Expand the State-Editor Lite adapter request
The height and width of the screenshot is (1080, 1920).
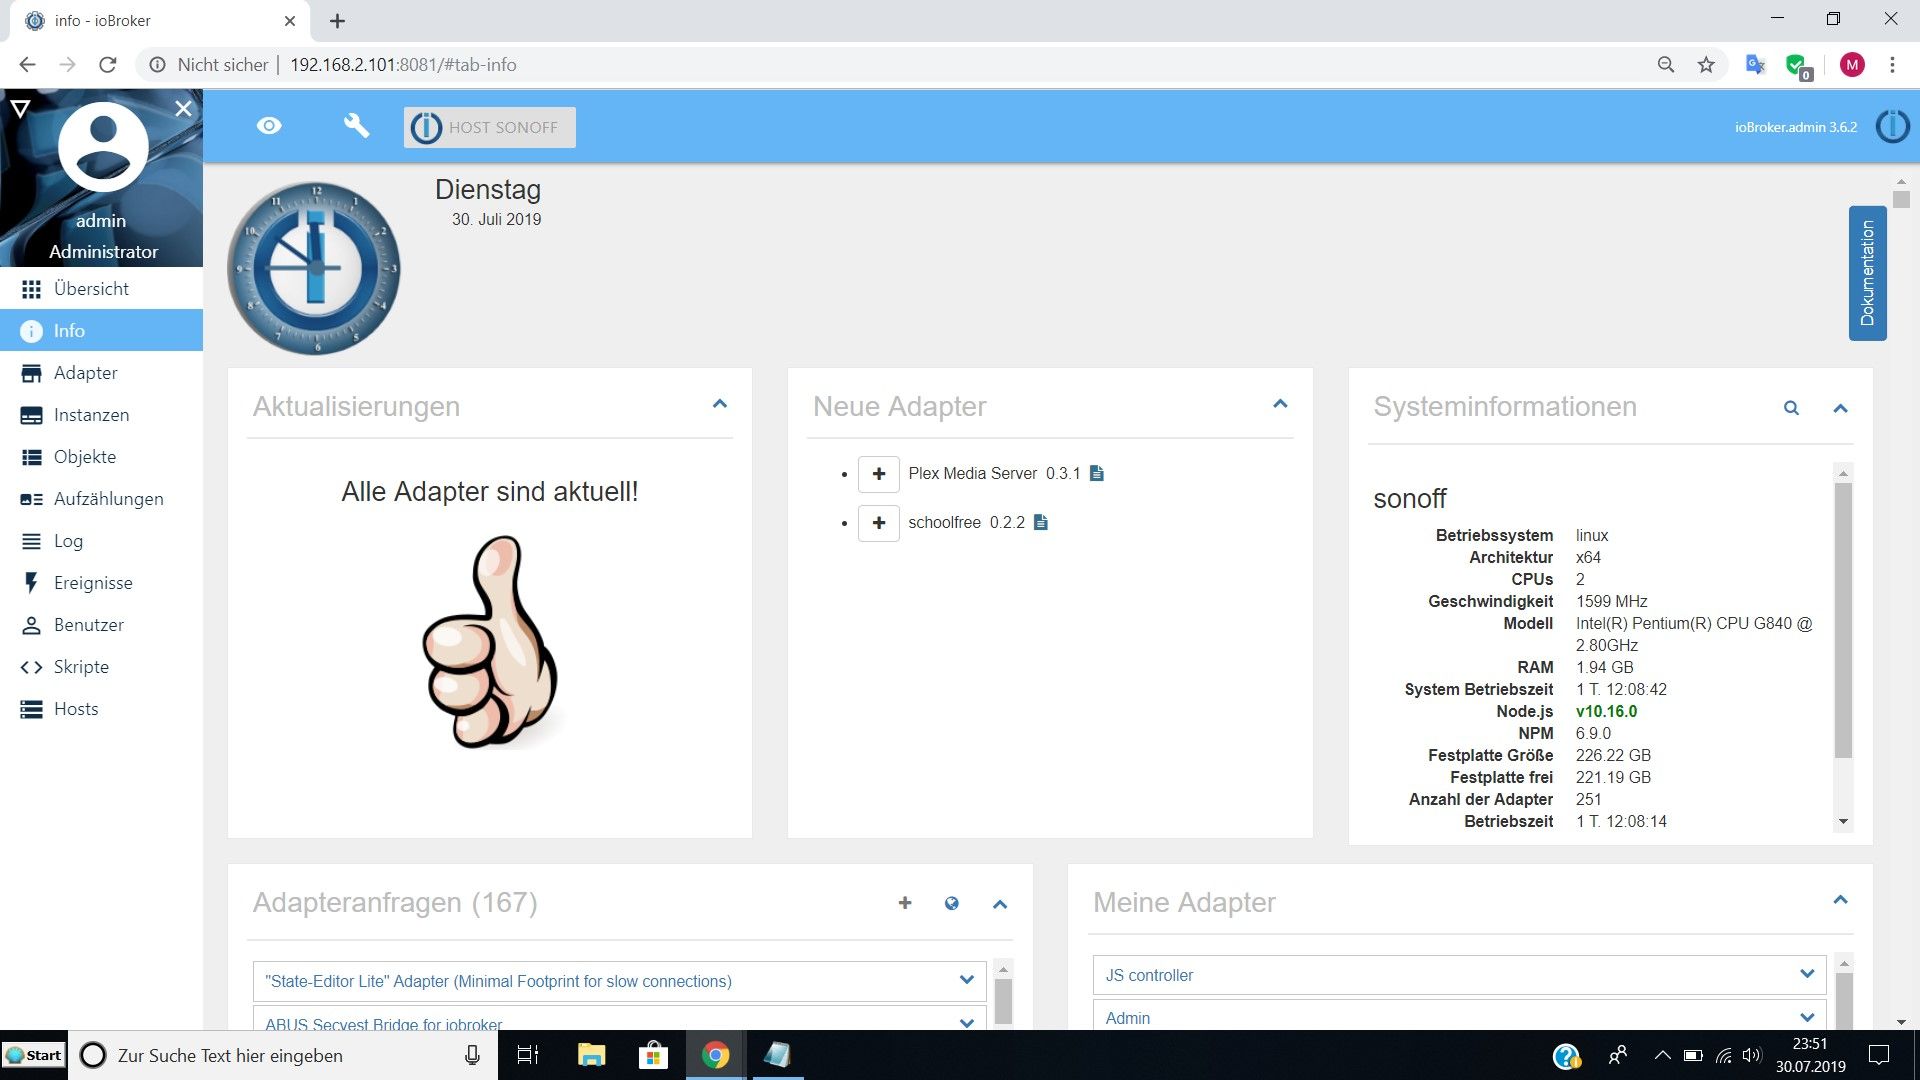pyautogui.click(x=966, y=980)
